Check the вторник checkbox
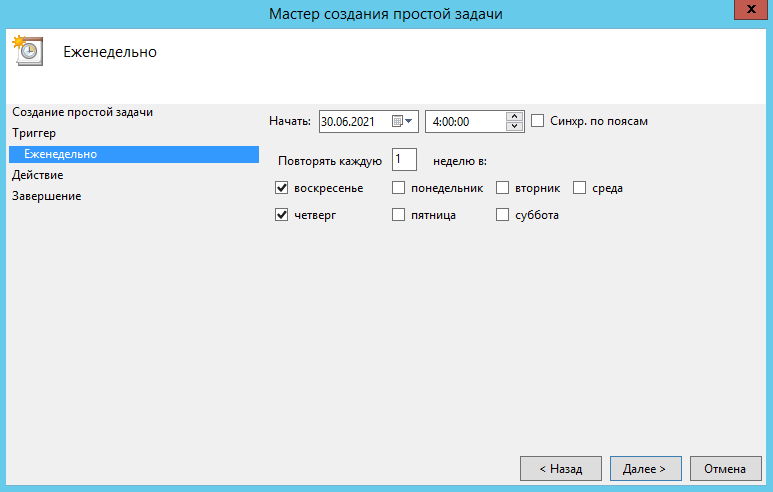Viewport: 773px width, 492px height. pos(503,188)
